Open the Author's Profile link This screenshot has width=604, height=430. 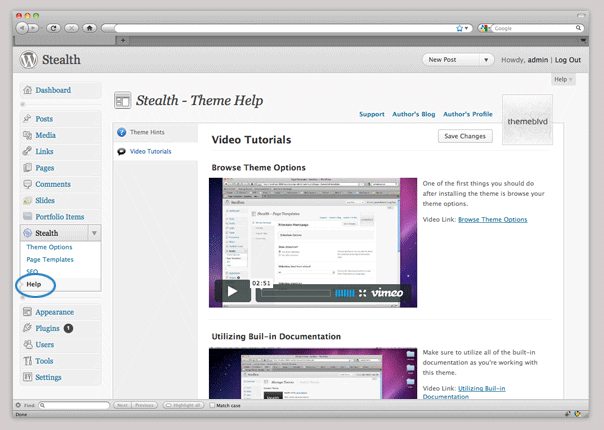click(x=468, y=114)
